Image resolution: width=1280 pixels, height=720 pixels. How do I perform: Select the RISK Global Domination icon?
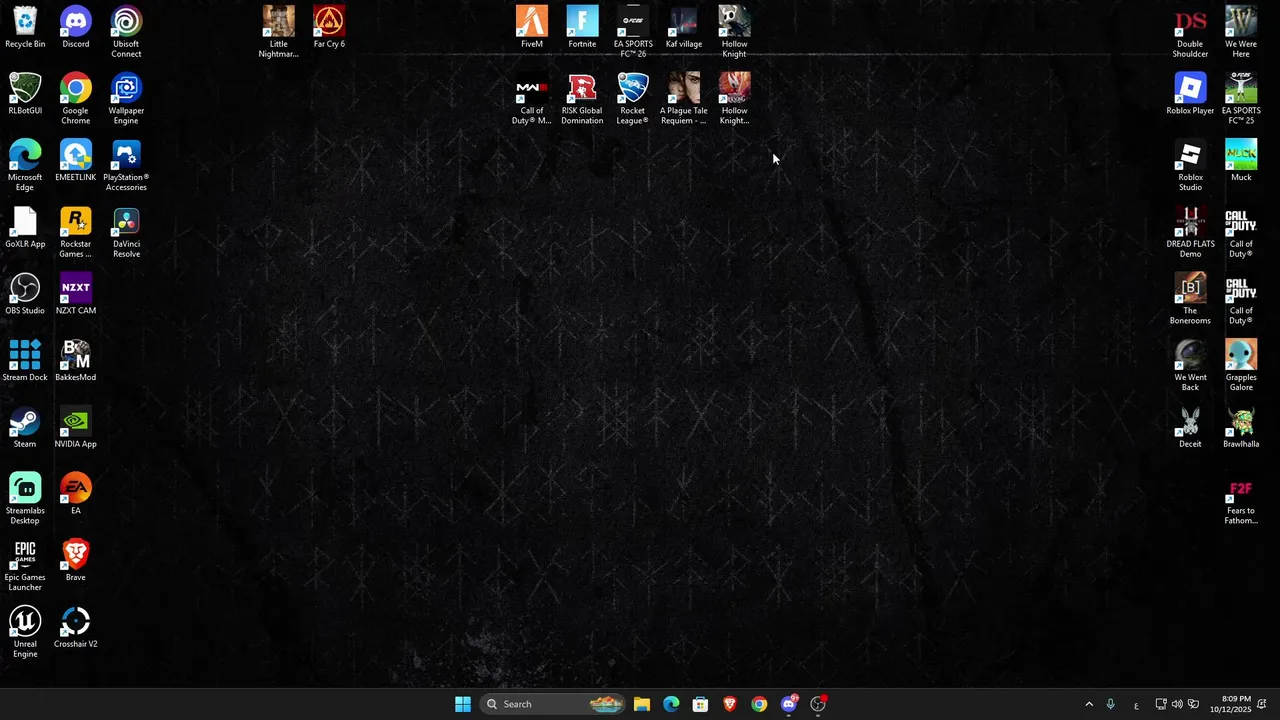coord(582,99)
